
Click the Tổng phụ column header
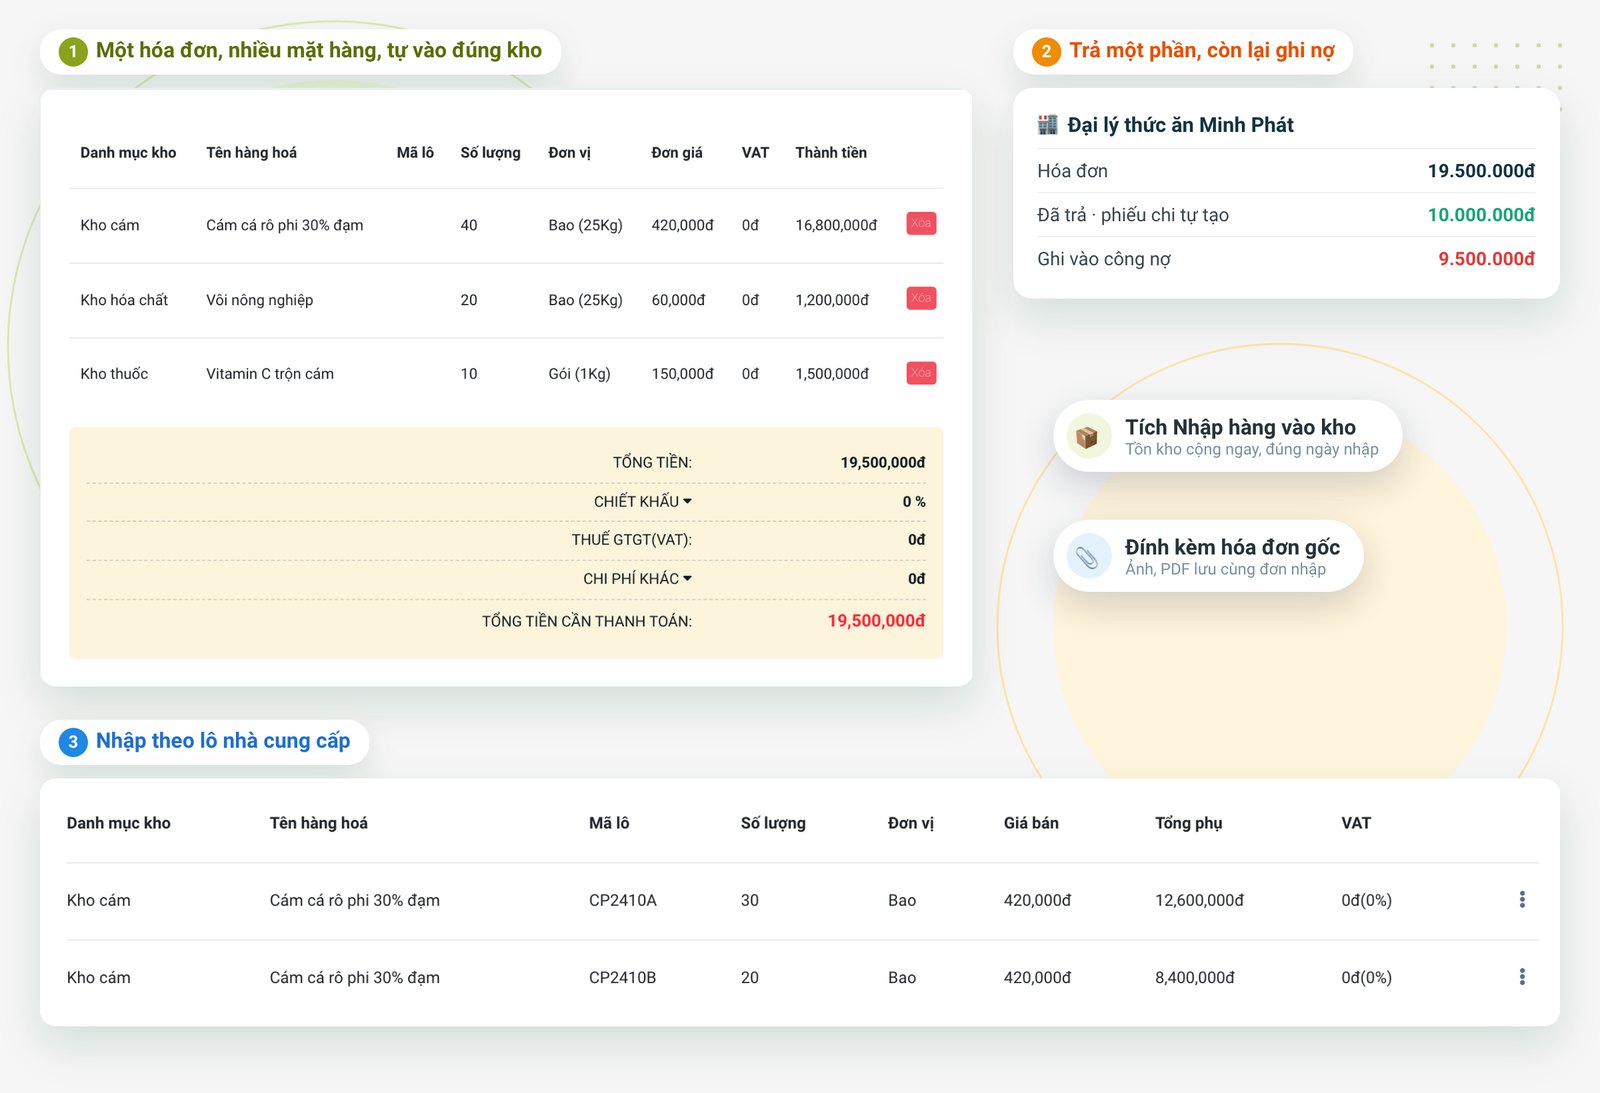1188,823
